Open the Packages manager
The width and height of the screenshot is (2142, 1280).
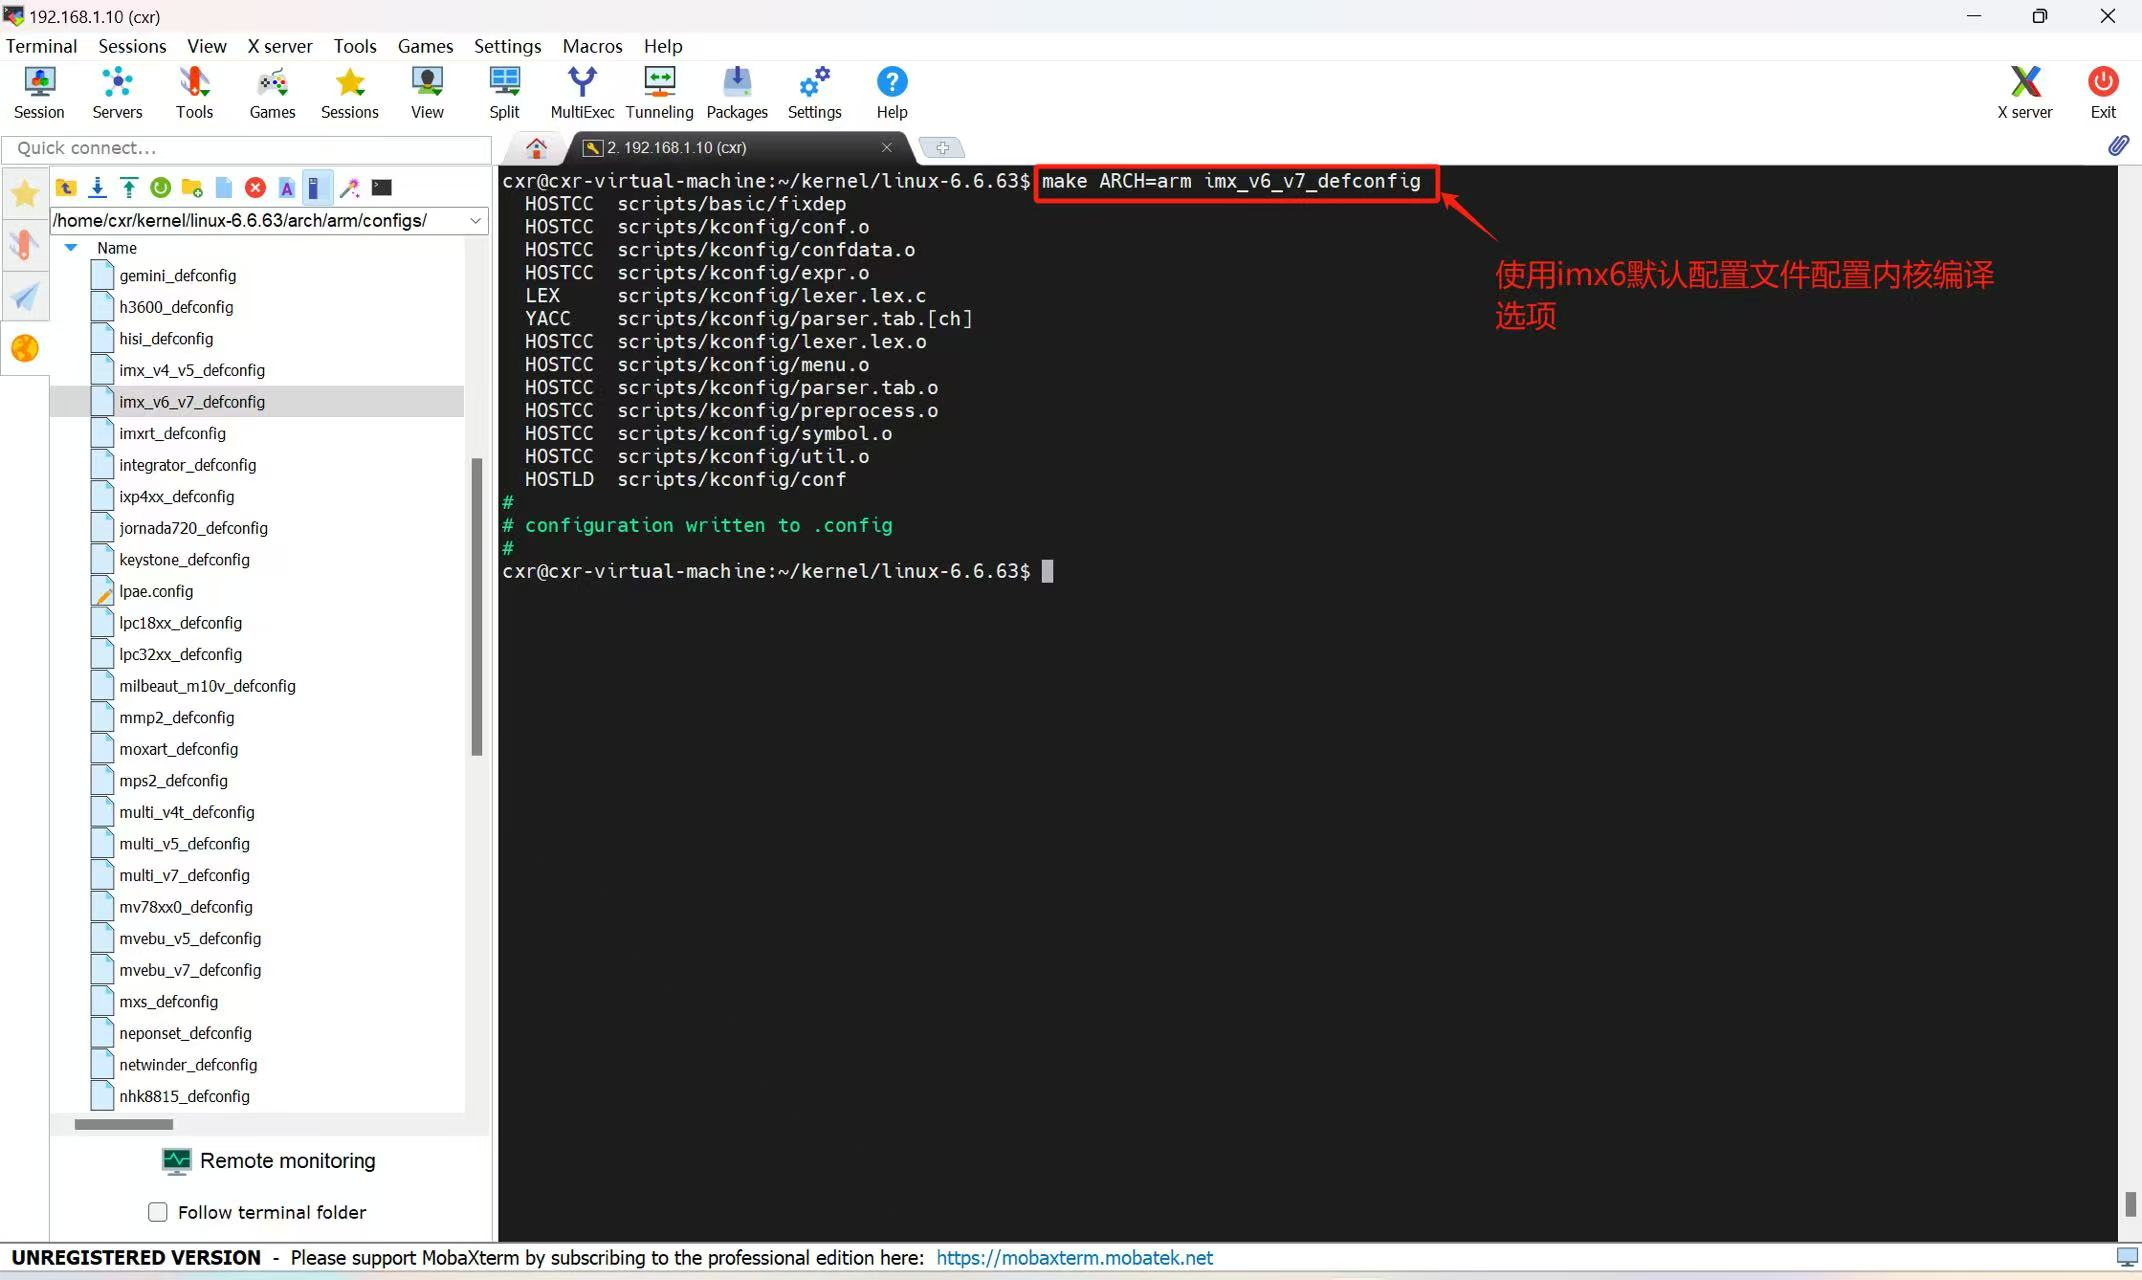coord(737,92)
